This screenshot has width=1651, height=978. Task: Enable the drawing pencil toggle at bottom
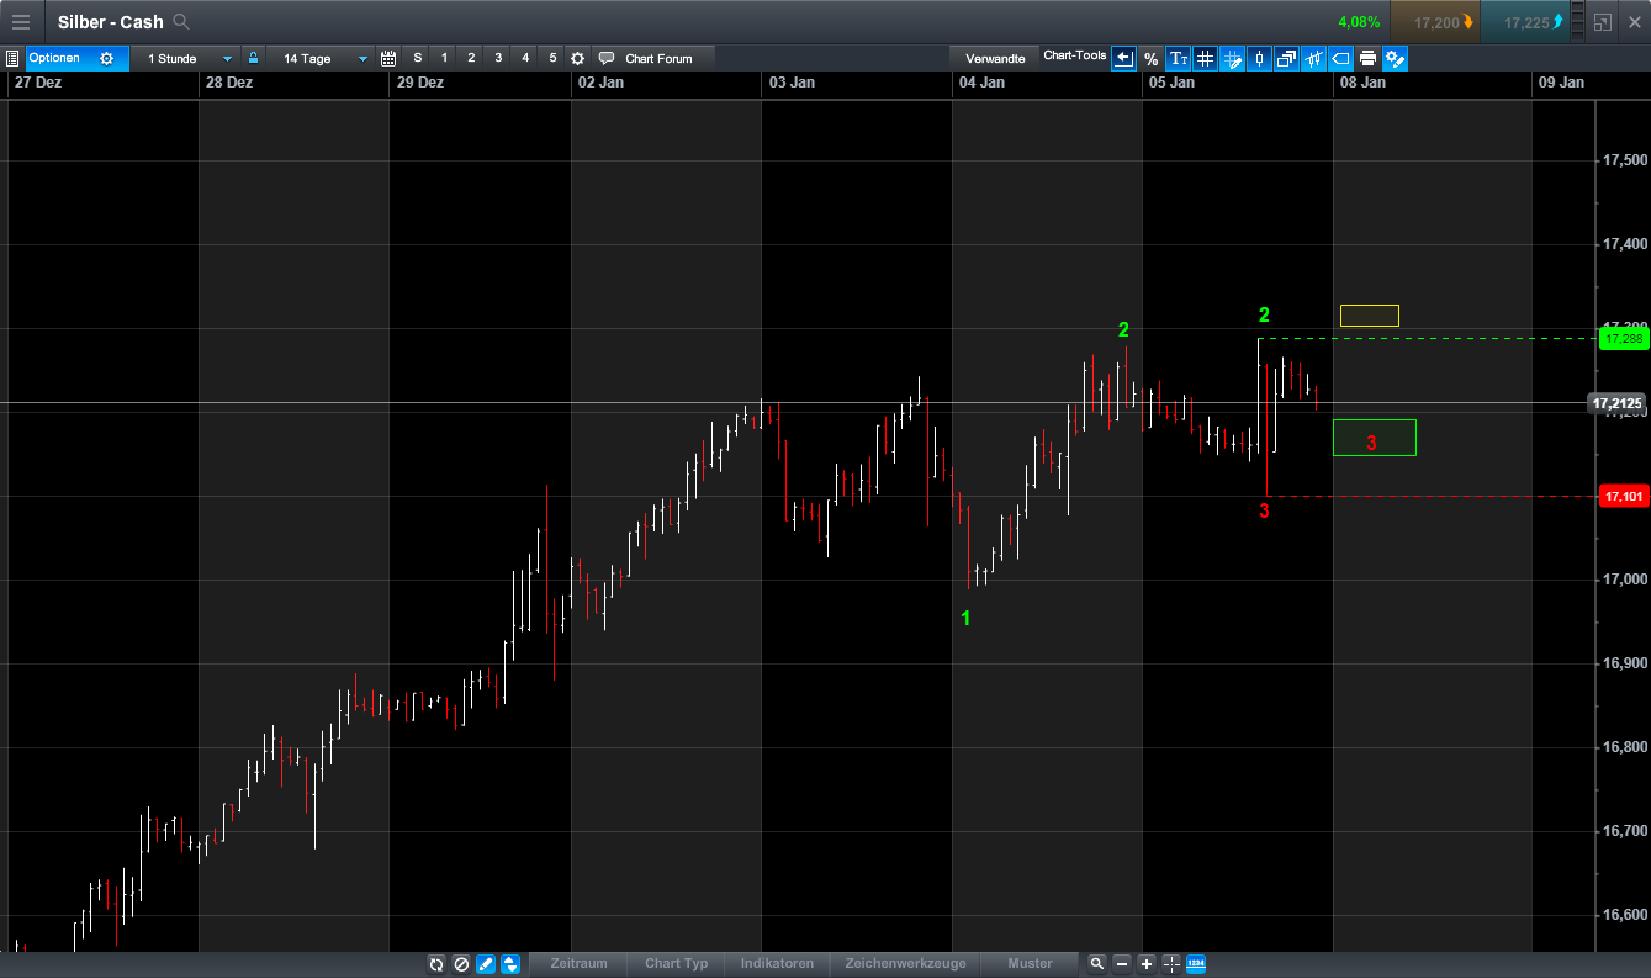point(485,964)
